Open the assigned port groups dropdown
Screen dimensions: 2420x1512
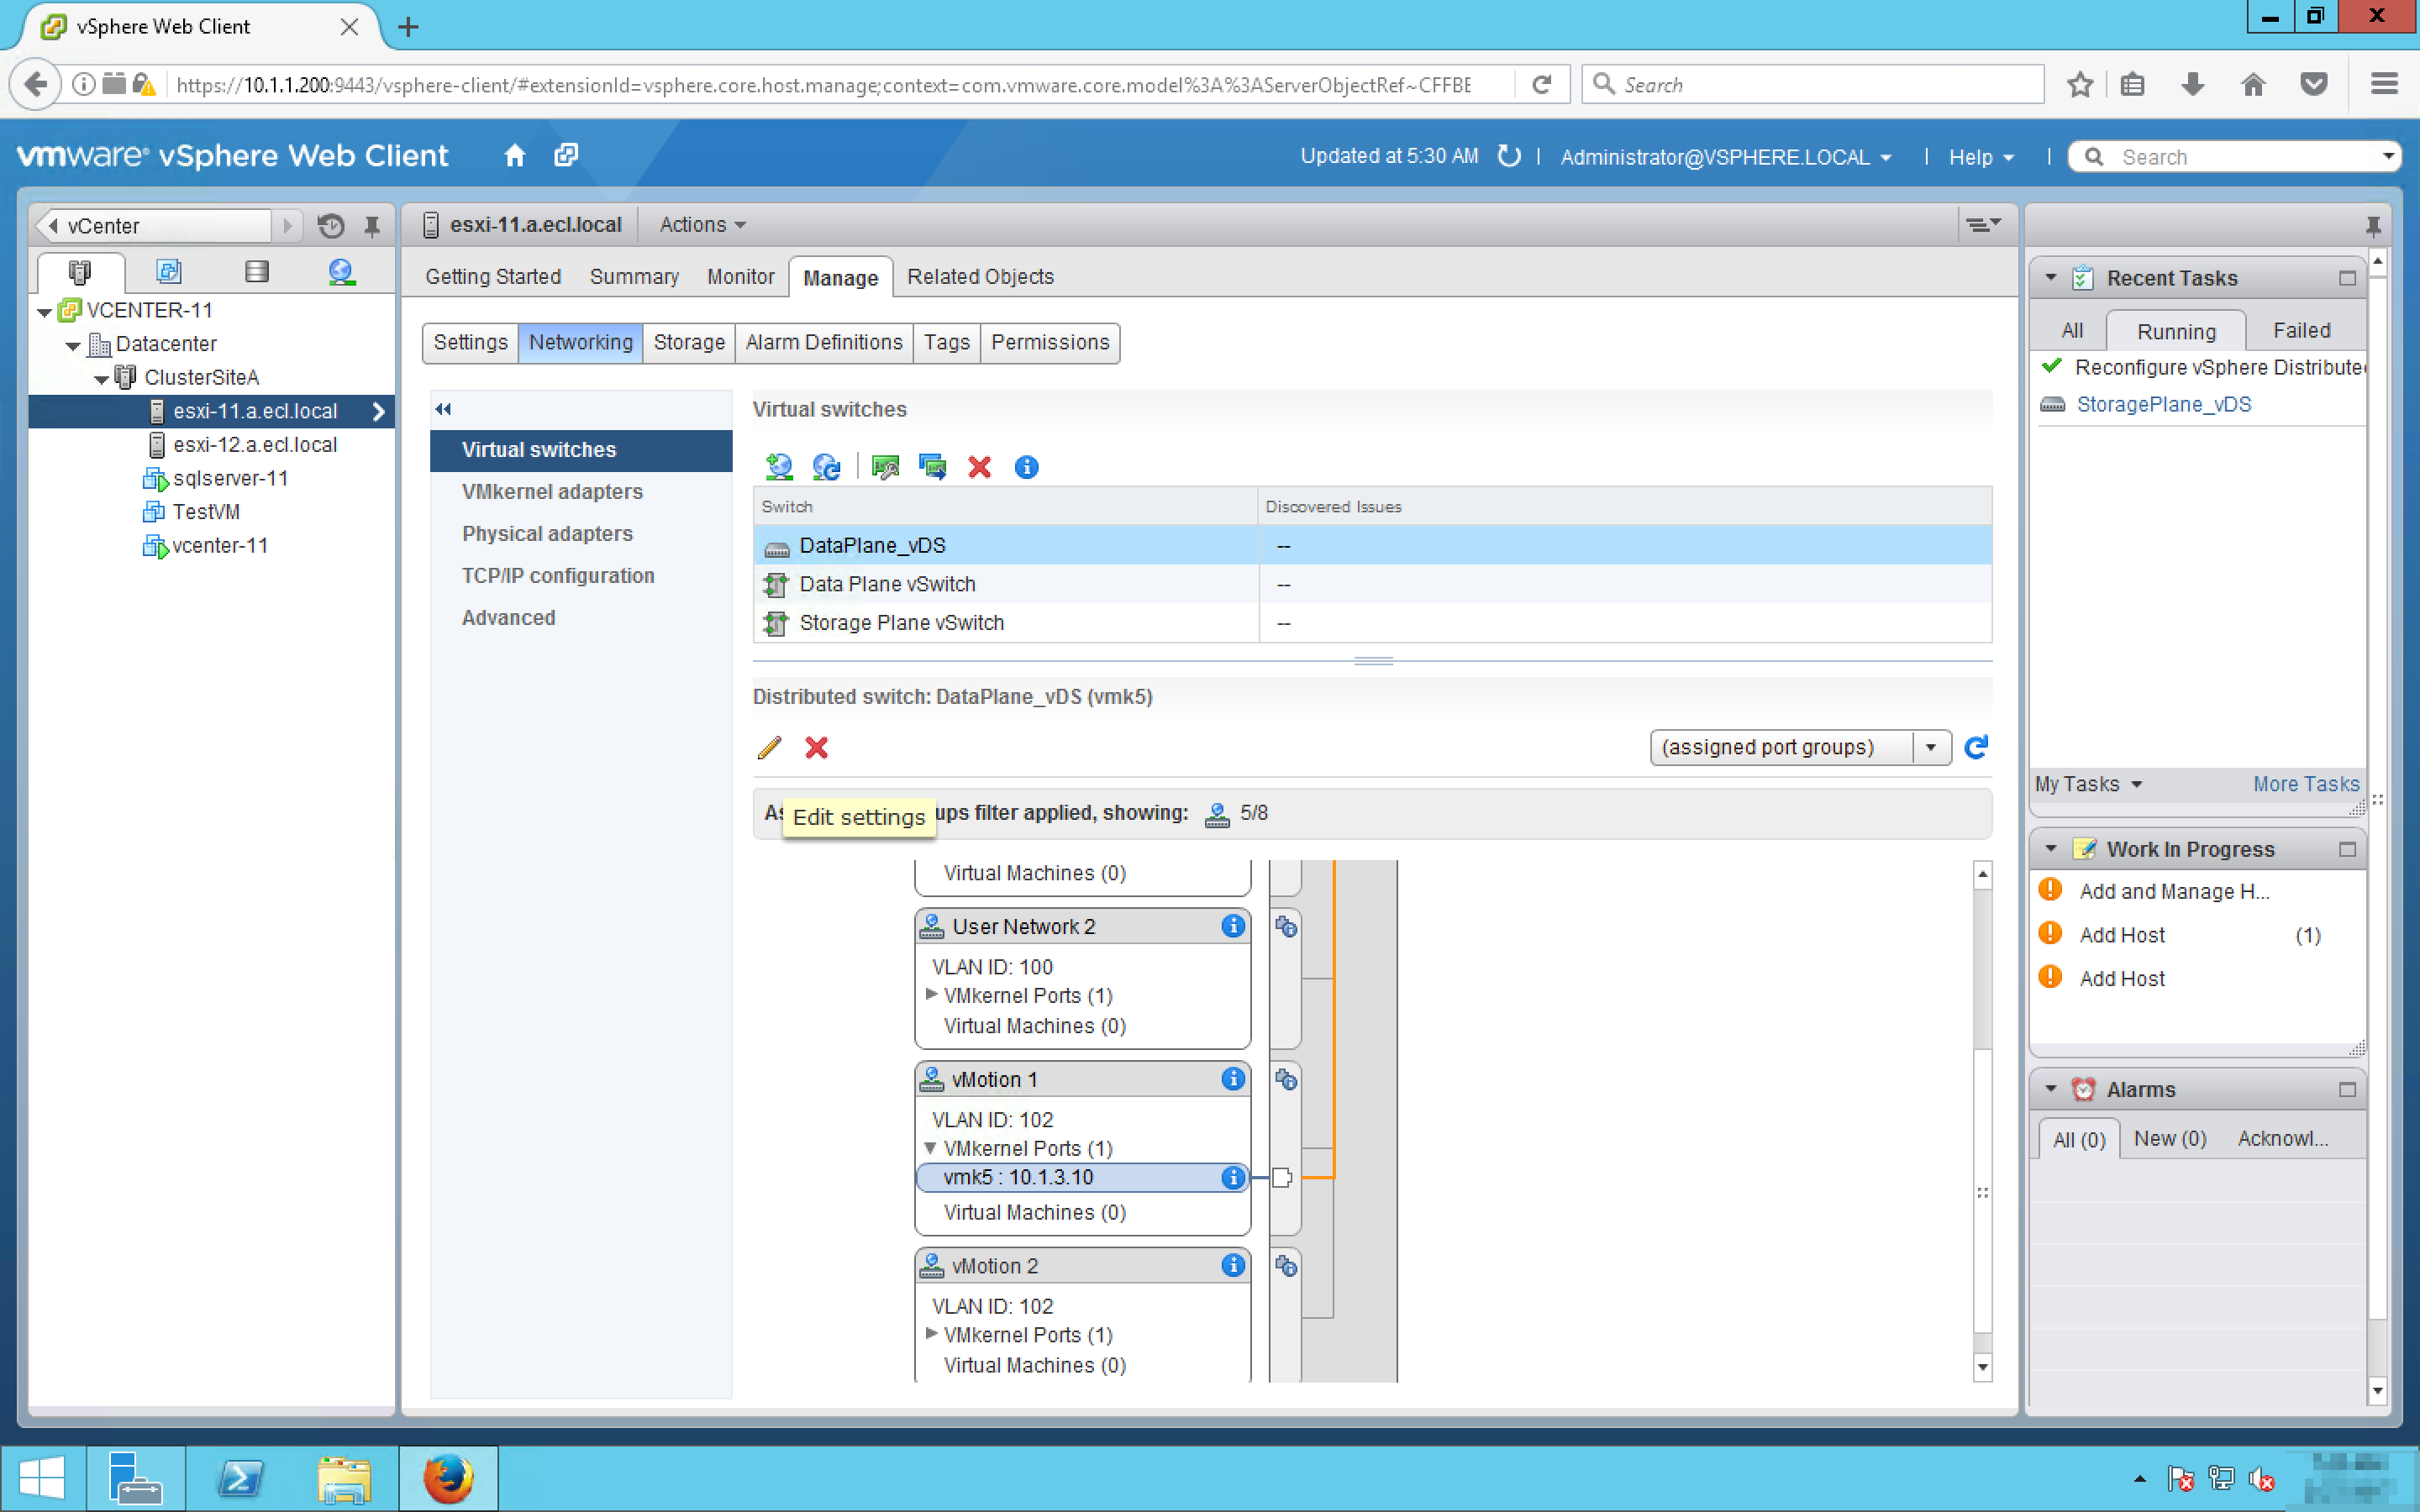tap(1931, 748)
